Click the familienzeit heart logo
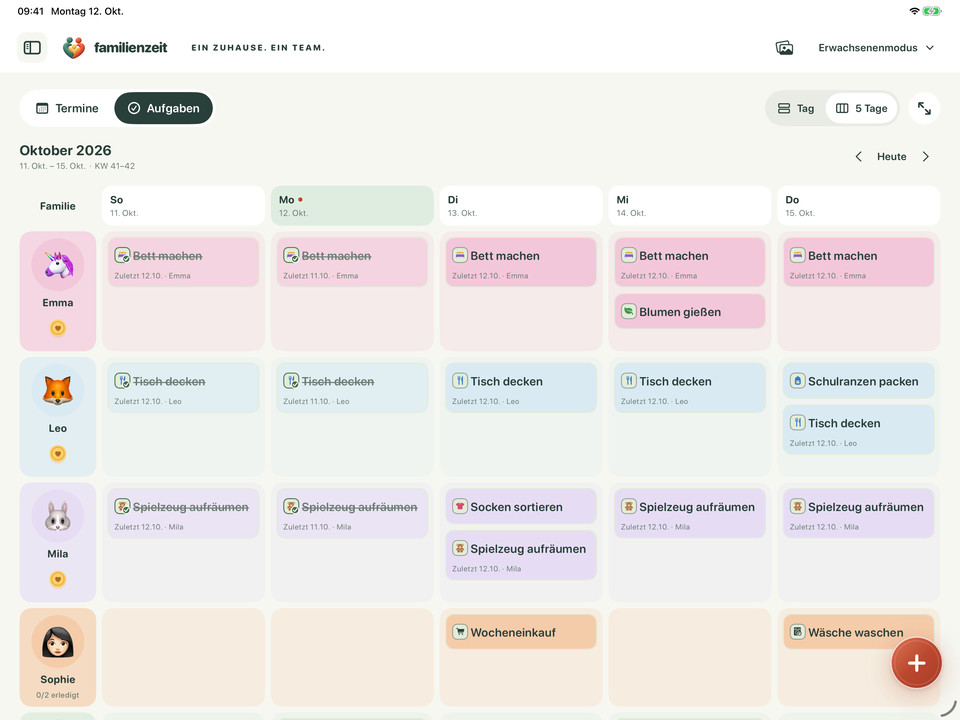Image resolution: width=960 pixels, height=720 pixels. 74,48
